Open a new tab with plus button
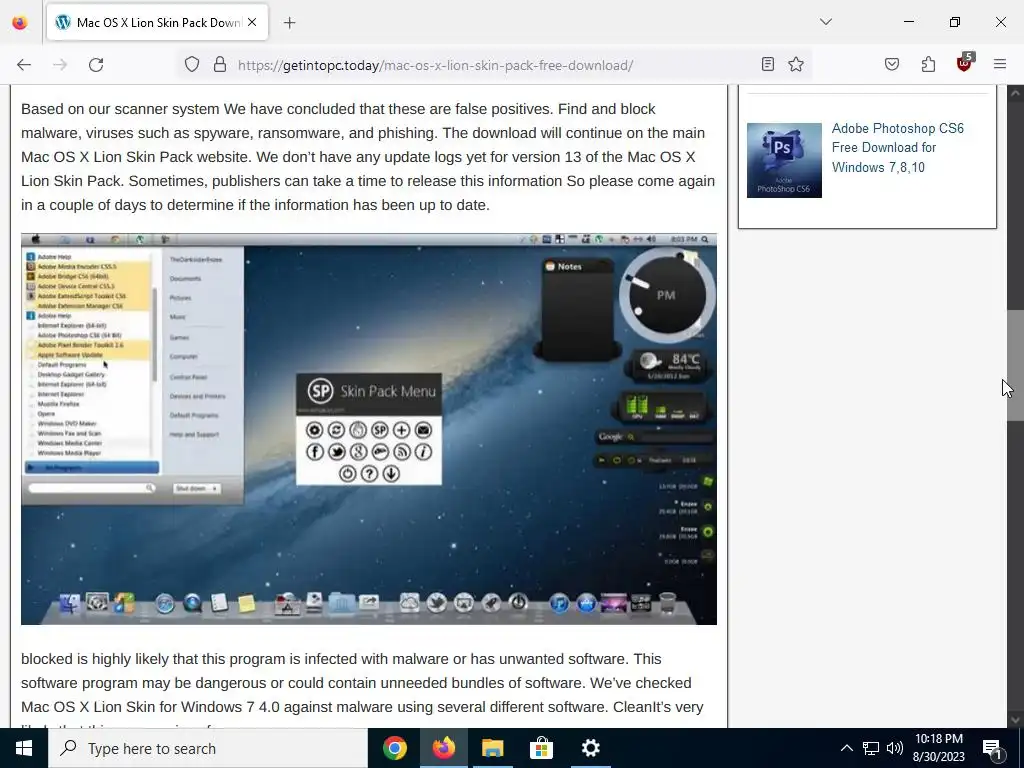The width and height of the screenshot is (1024, 768). [x=290, y=23]
